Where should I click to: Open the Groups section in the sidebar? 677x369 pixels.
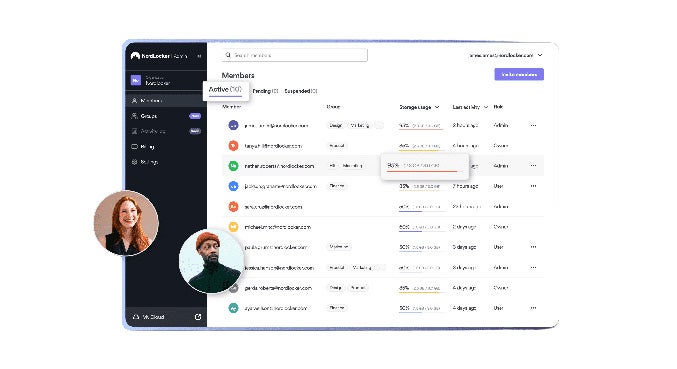pos(166,116)
